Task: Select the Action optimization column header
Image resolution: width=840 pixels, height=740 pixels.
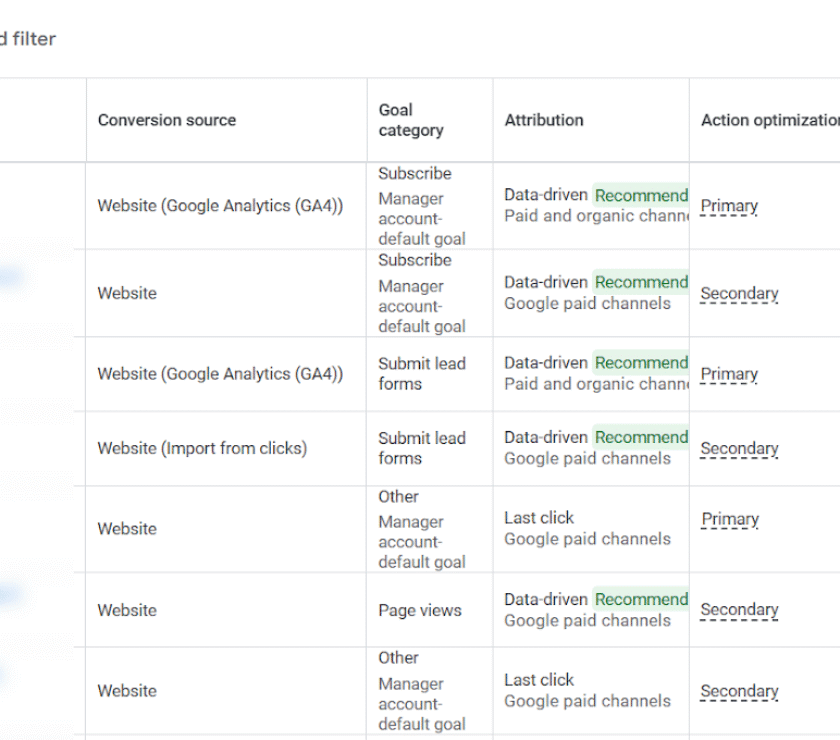Action: click(769, 120)
